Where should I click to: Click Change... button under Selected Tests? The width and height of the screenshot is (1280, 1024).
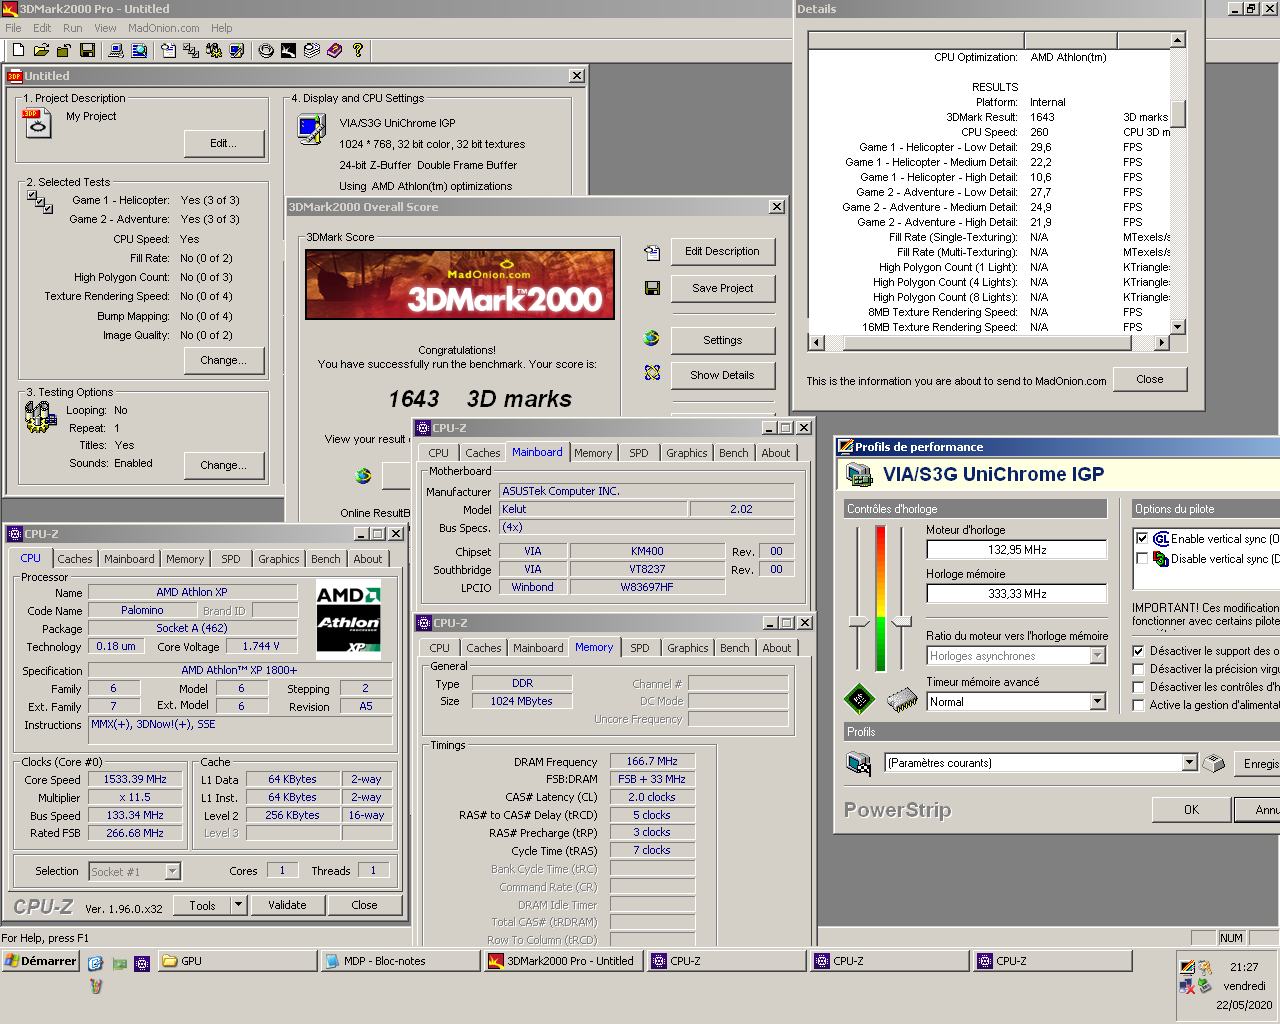[x=224, y=360]
